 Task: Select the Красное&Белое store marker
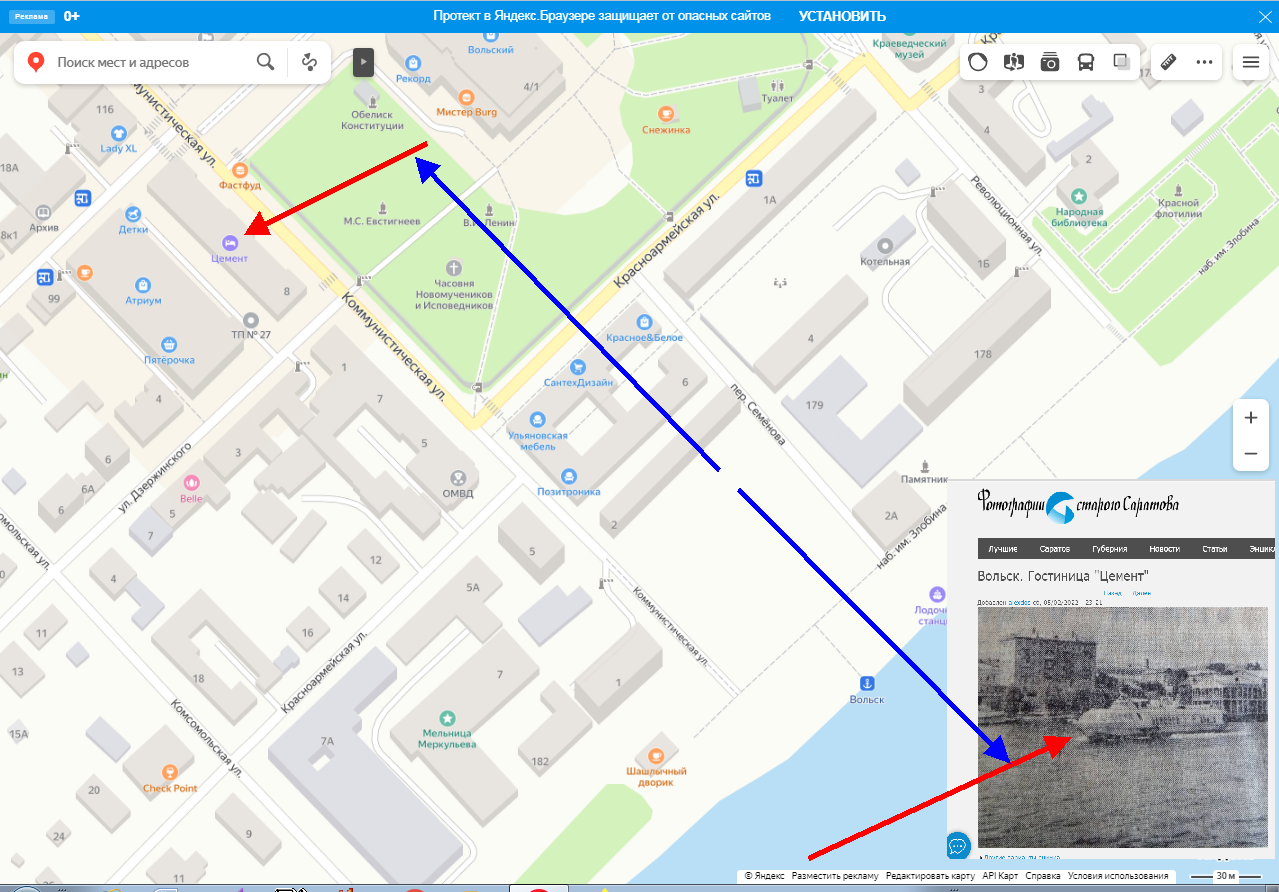pyautogui.click(x=644, y=322)
